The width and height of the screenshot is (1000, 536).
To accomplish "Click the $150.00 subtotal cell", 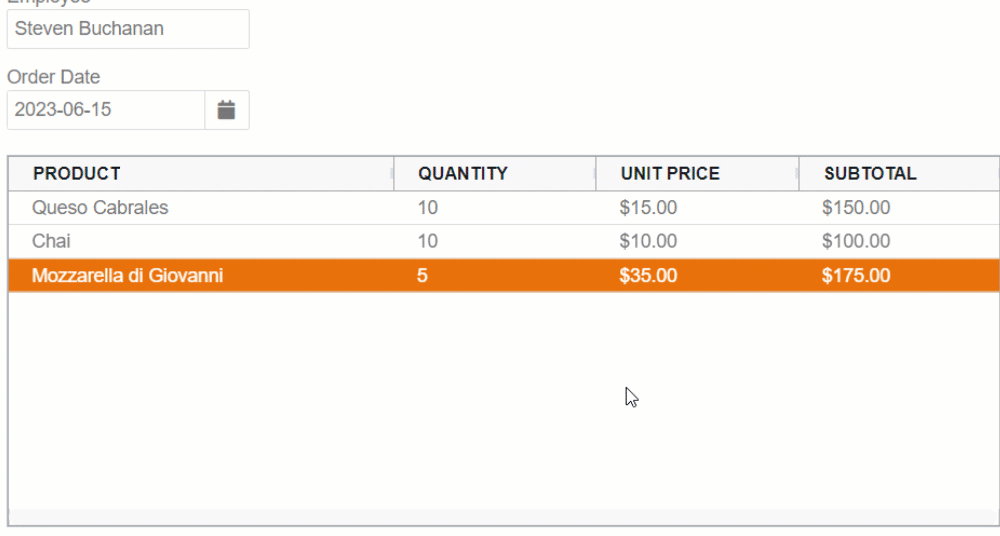I will tap(856, 208).
